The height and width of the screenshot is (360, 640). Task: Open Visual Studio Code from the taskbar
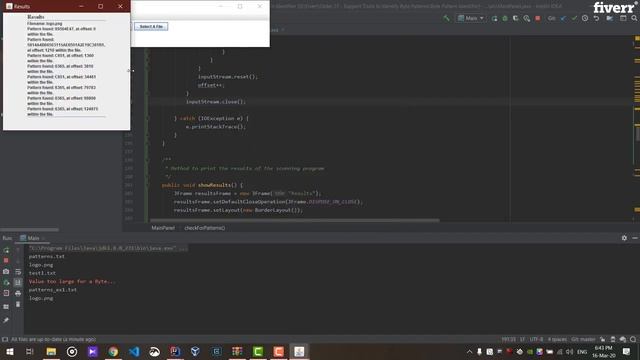coord(134,351)
